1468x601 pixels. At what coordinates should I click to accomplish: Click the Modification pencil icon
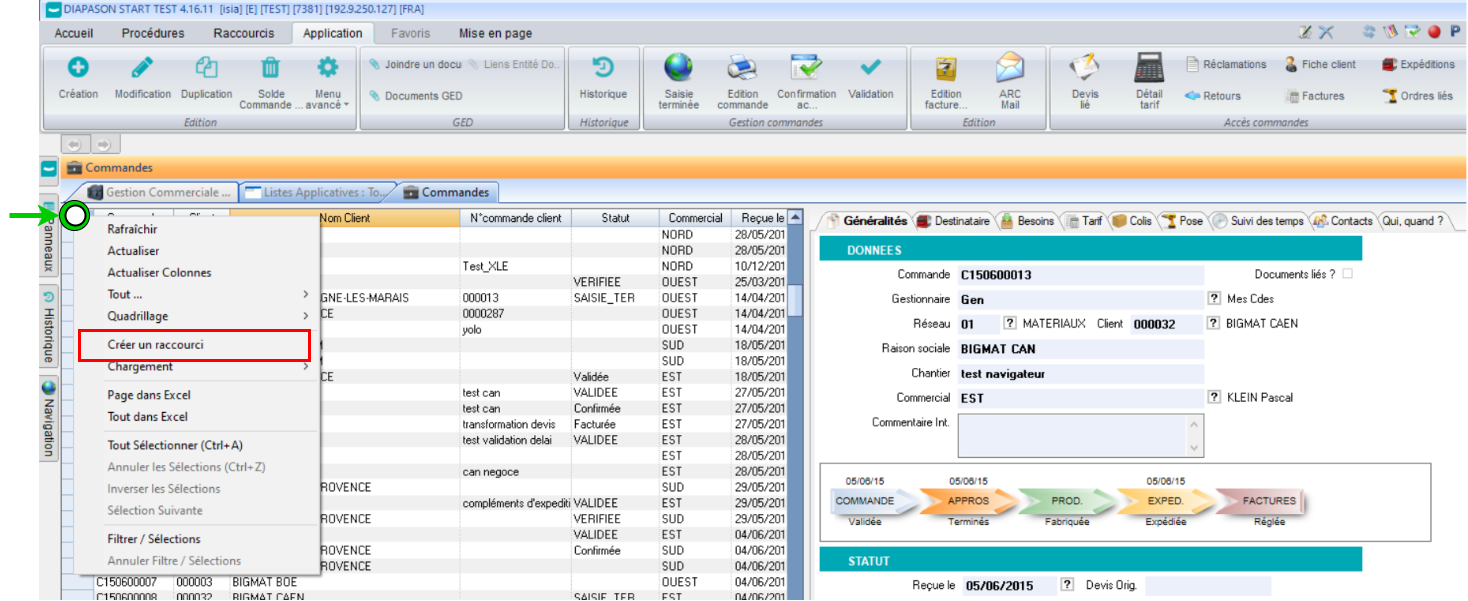coord(142,69)
